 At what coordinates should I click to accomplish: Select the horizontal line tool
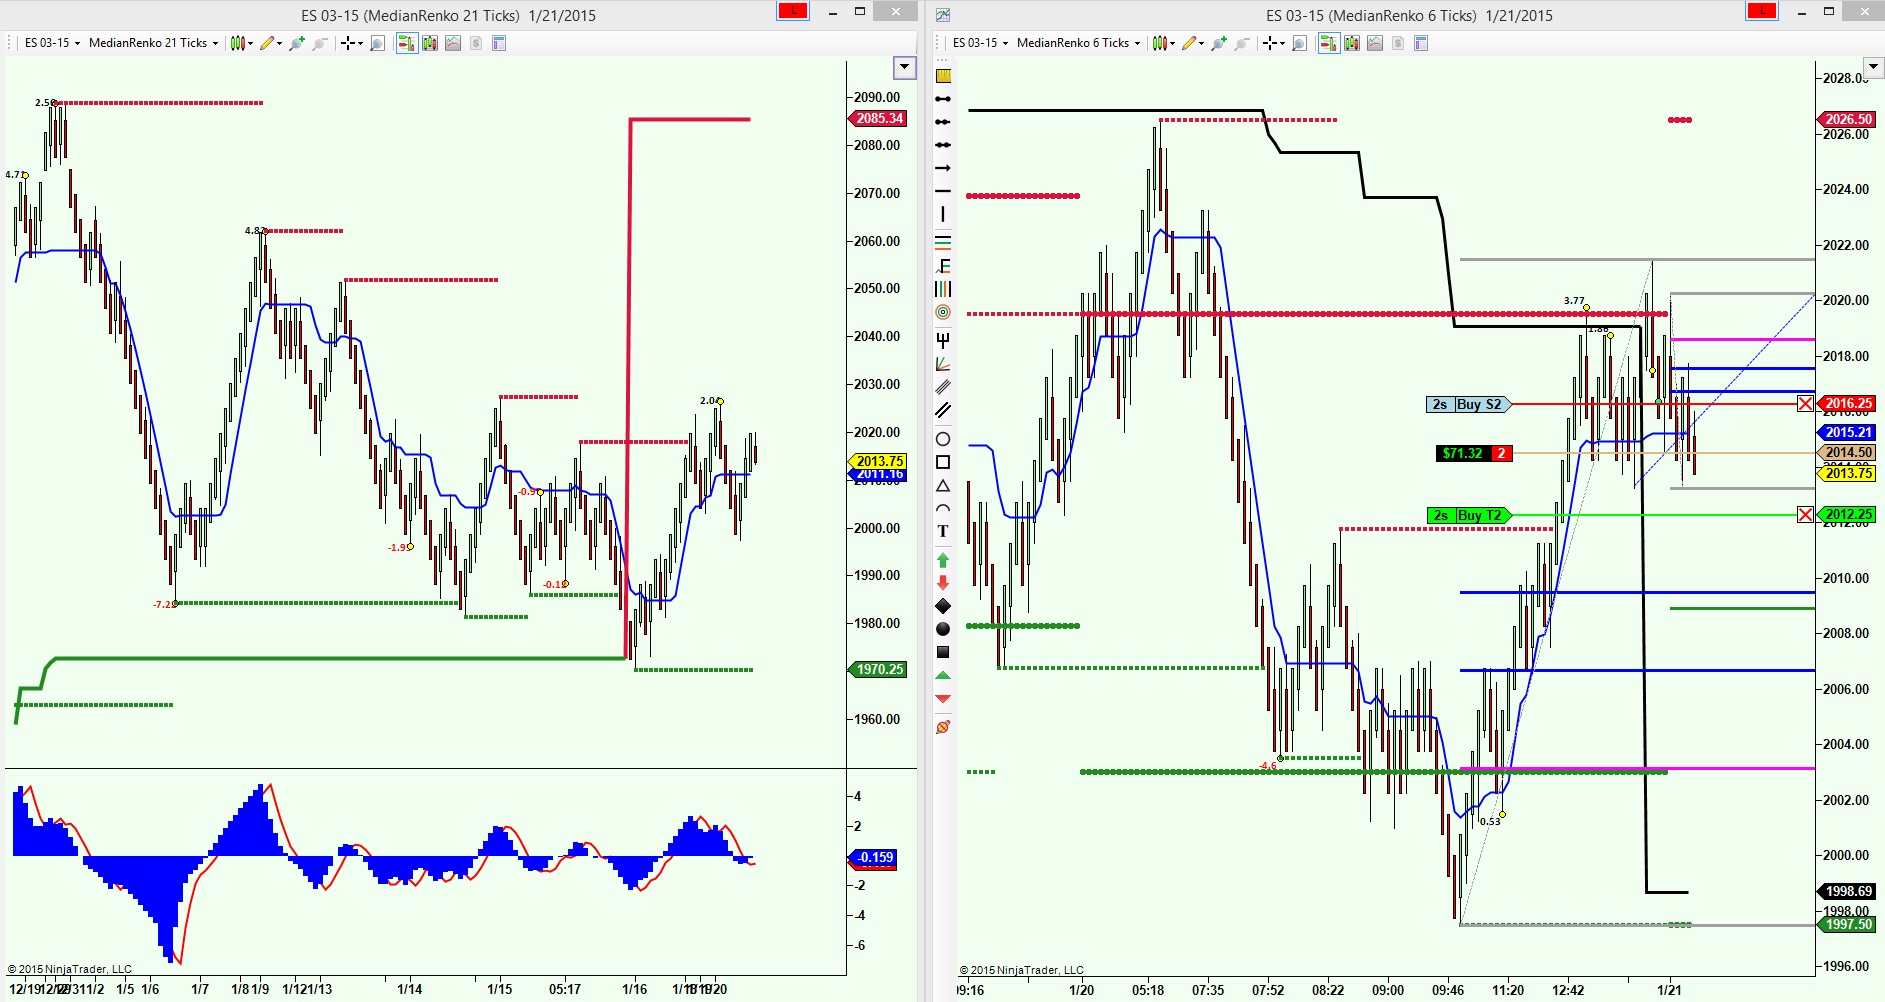[x=943, y=191]
